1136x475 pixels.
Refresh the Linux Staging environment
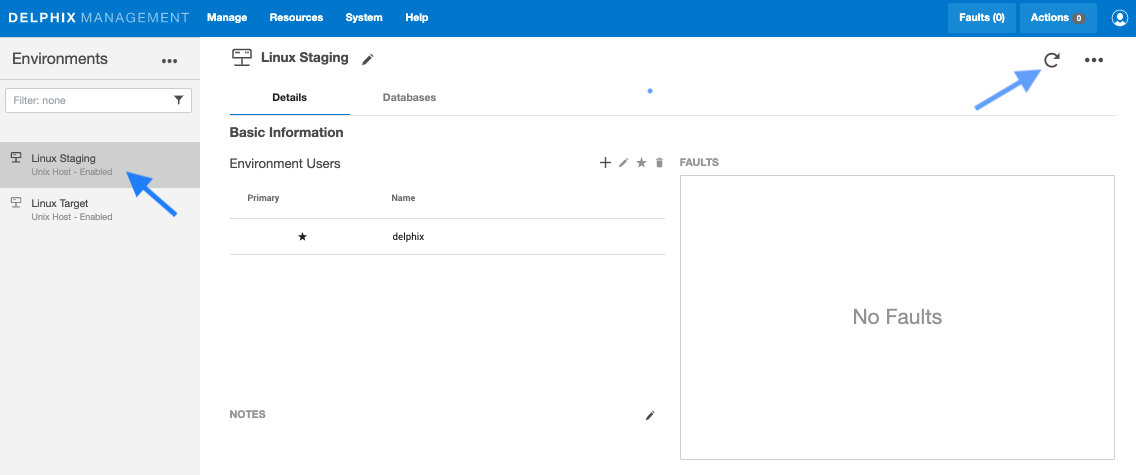(x=1051, y=60)
